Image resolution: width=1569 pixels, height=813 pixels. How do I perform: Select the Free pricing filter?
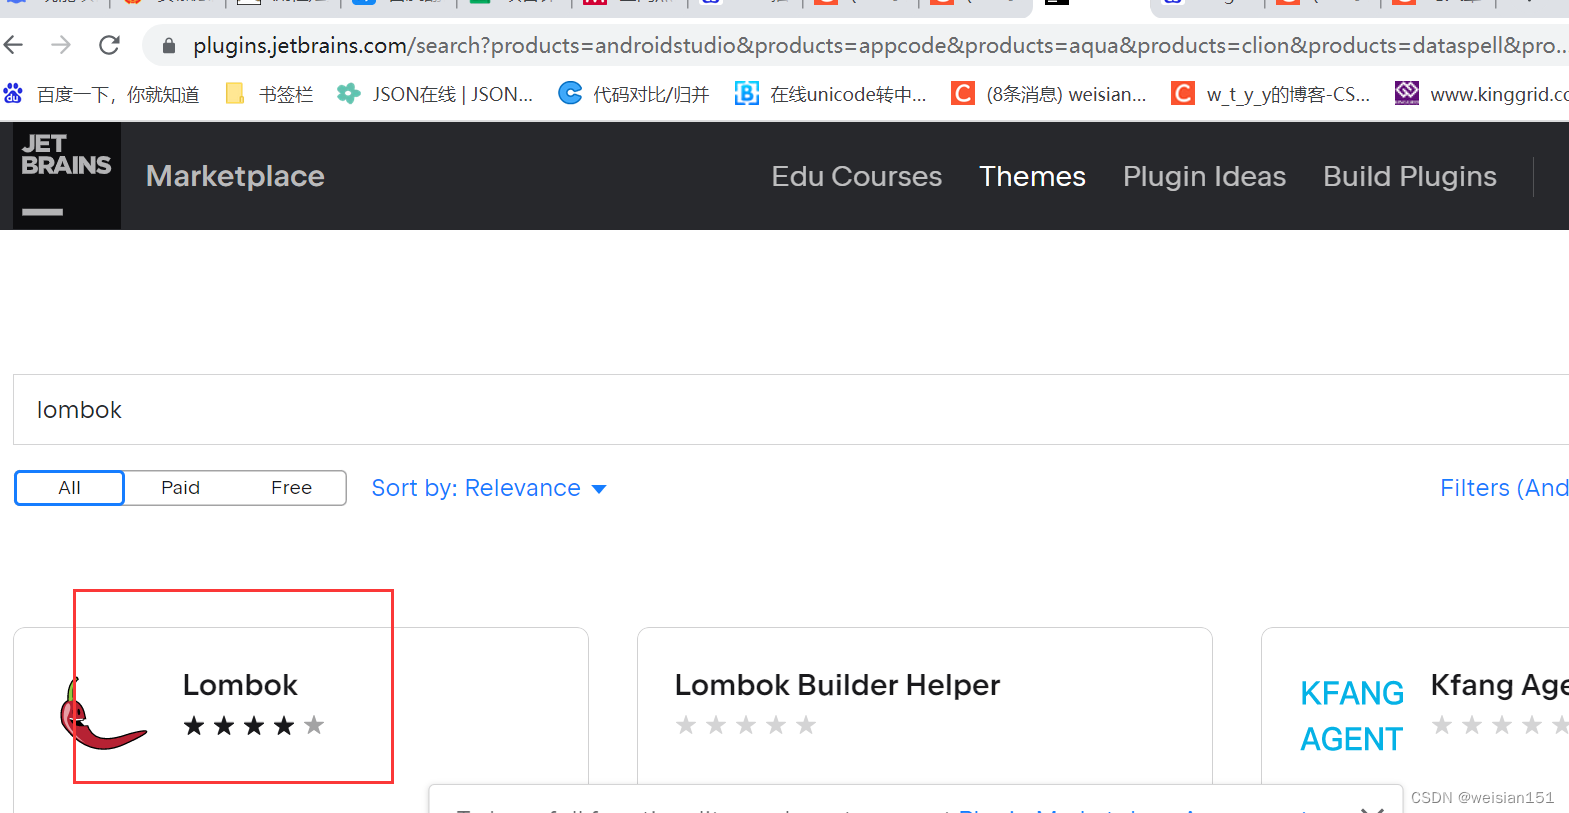click(x=291, y=488)
